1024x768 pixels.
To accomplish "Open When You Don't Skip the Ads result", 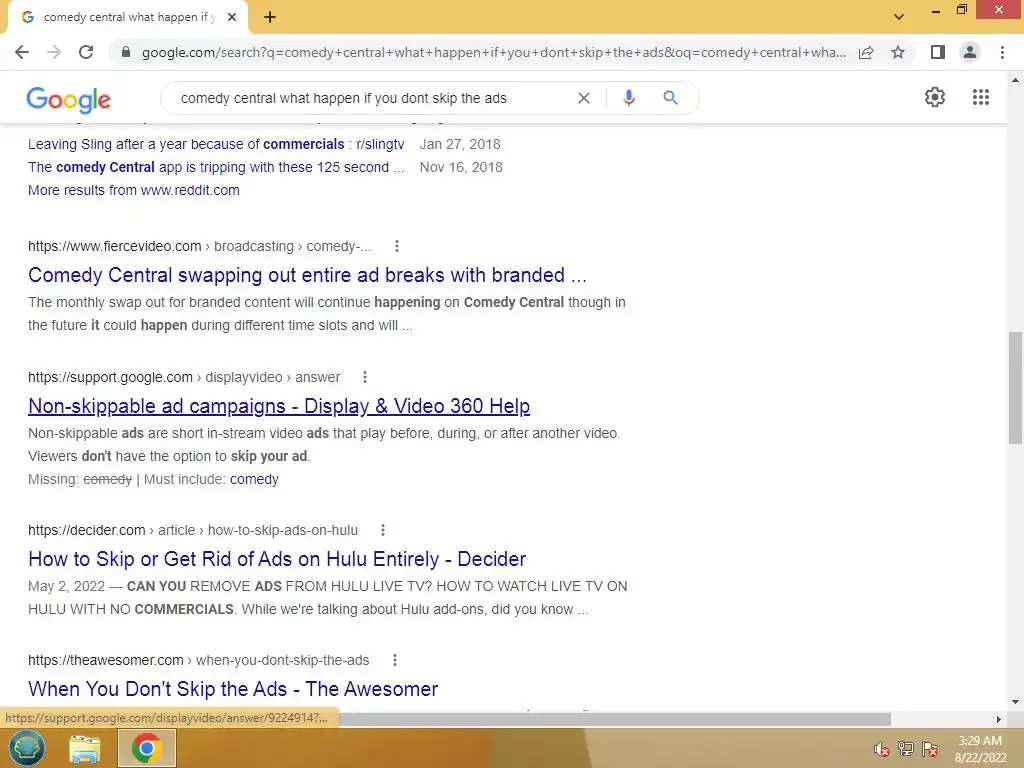I will 233,689.
